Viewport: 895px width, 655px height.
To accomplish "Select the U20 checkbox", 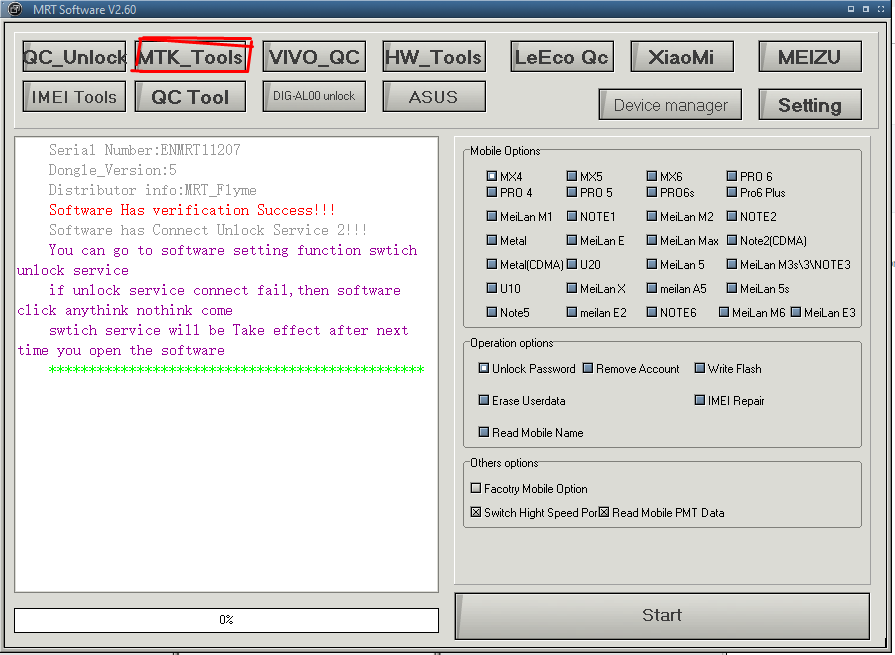I will [x=571, y=264].
